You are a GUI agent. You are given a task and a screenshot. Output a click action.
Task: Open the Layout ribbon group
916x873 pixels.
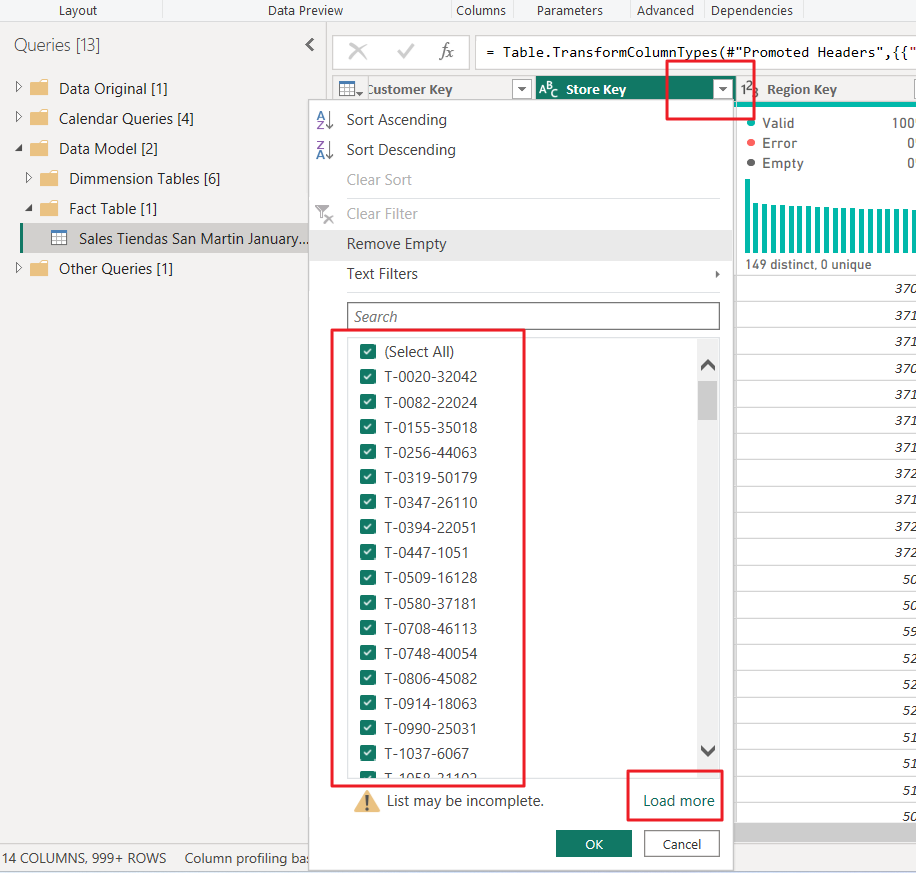[78, 11]
